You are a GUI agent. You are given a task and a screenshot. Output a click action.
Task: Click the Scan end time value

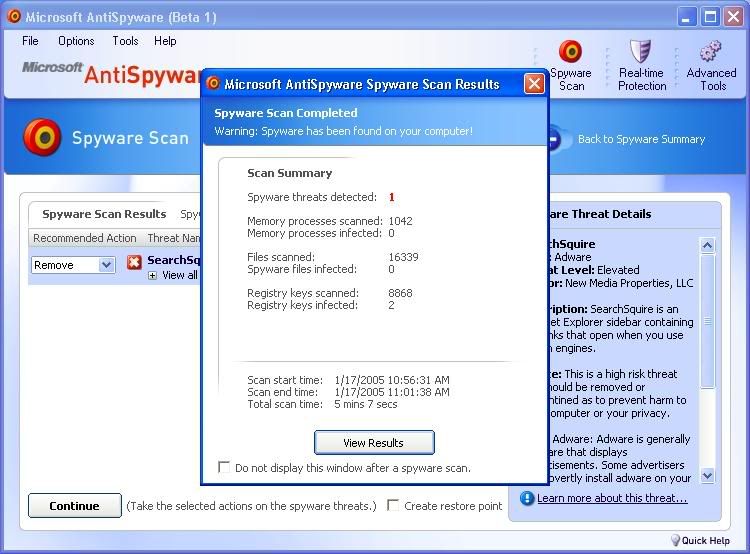point(392,392)
